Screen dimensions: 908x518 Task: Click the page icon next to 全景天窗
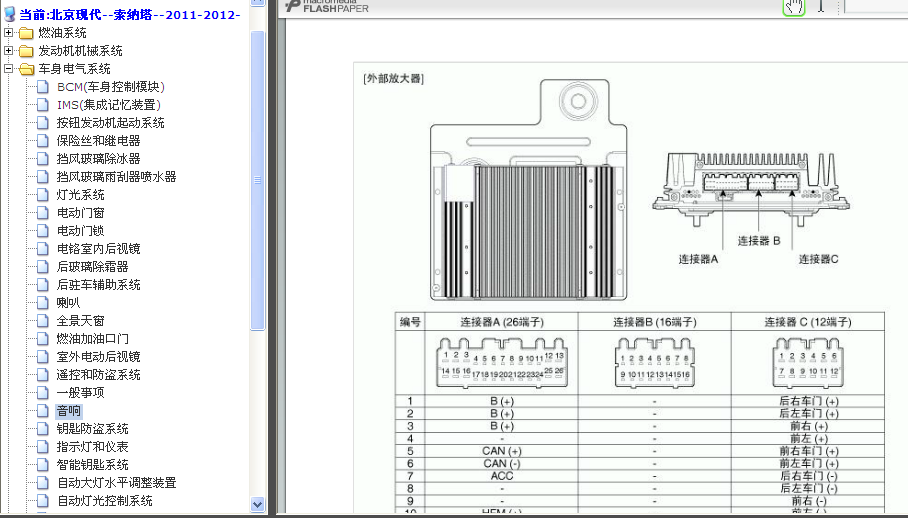pyautogui.click(x=42, y=320)
